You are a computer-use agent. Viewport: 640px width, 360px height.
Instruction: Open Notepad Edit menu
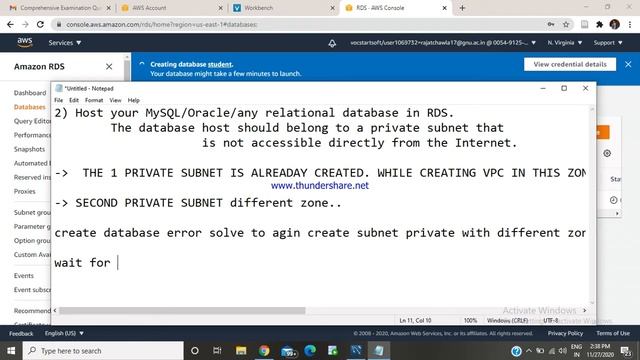point(74,100)
